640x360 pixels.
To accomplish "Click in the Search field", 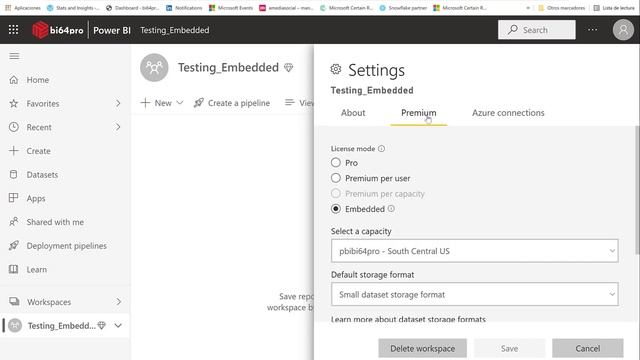I will 537,30.
